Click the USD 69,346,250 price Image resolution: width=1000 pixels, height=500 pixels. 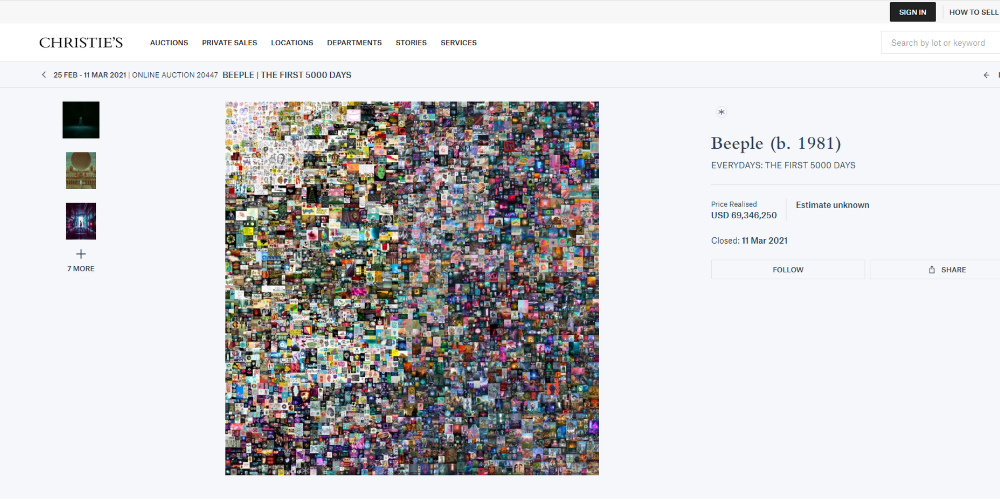(744, 216)
